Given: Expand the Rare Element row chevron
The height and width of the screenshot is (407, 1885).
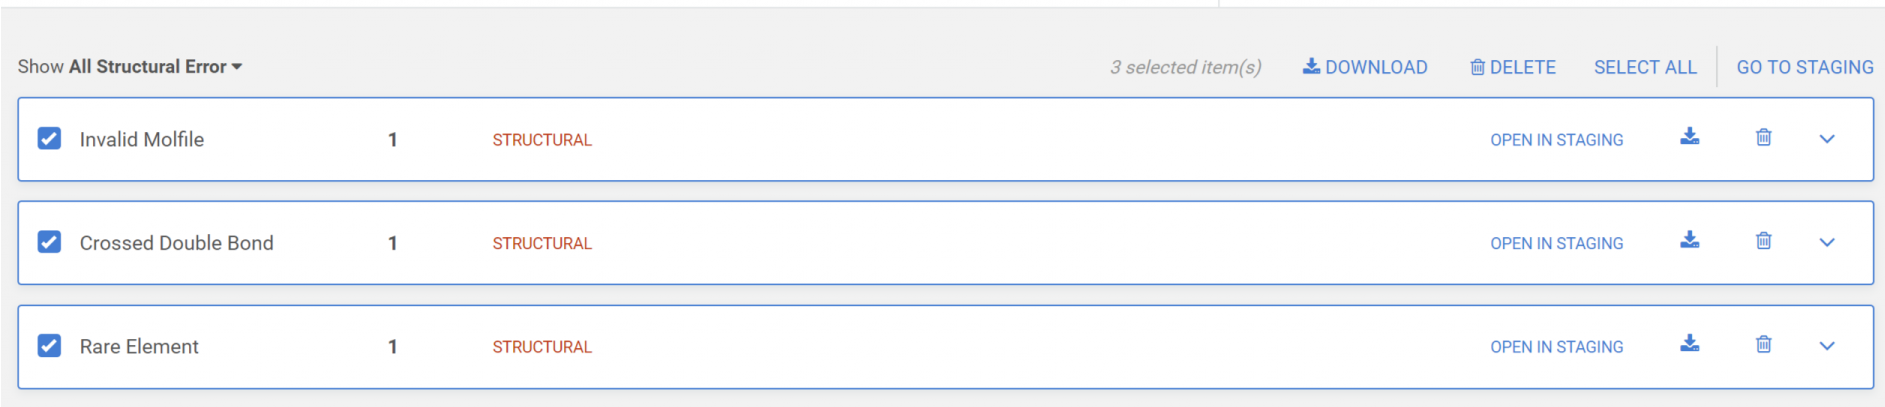Looking at the screenshot, I should coord(1826,346).
